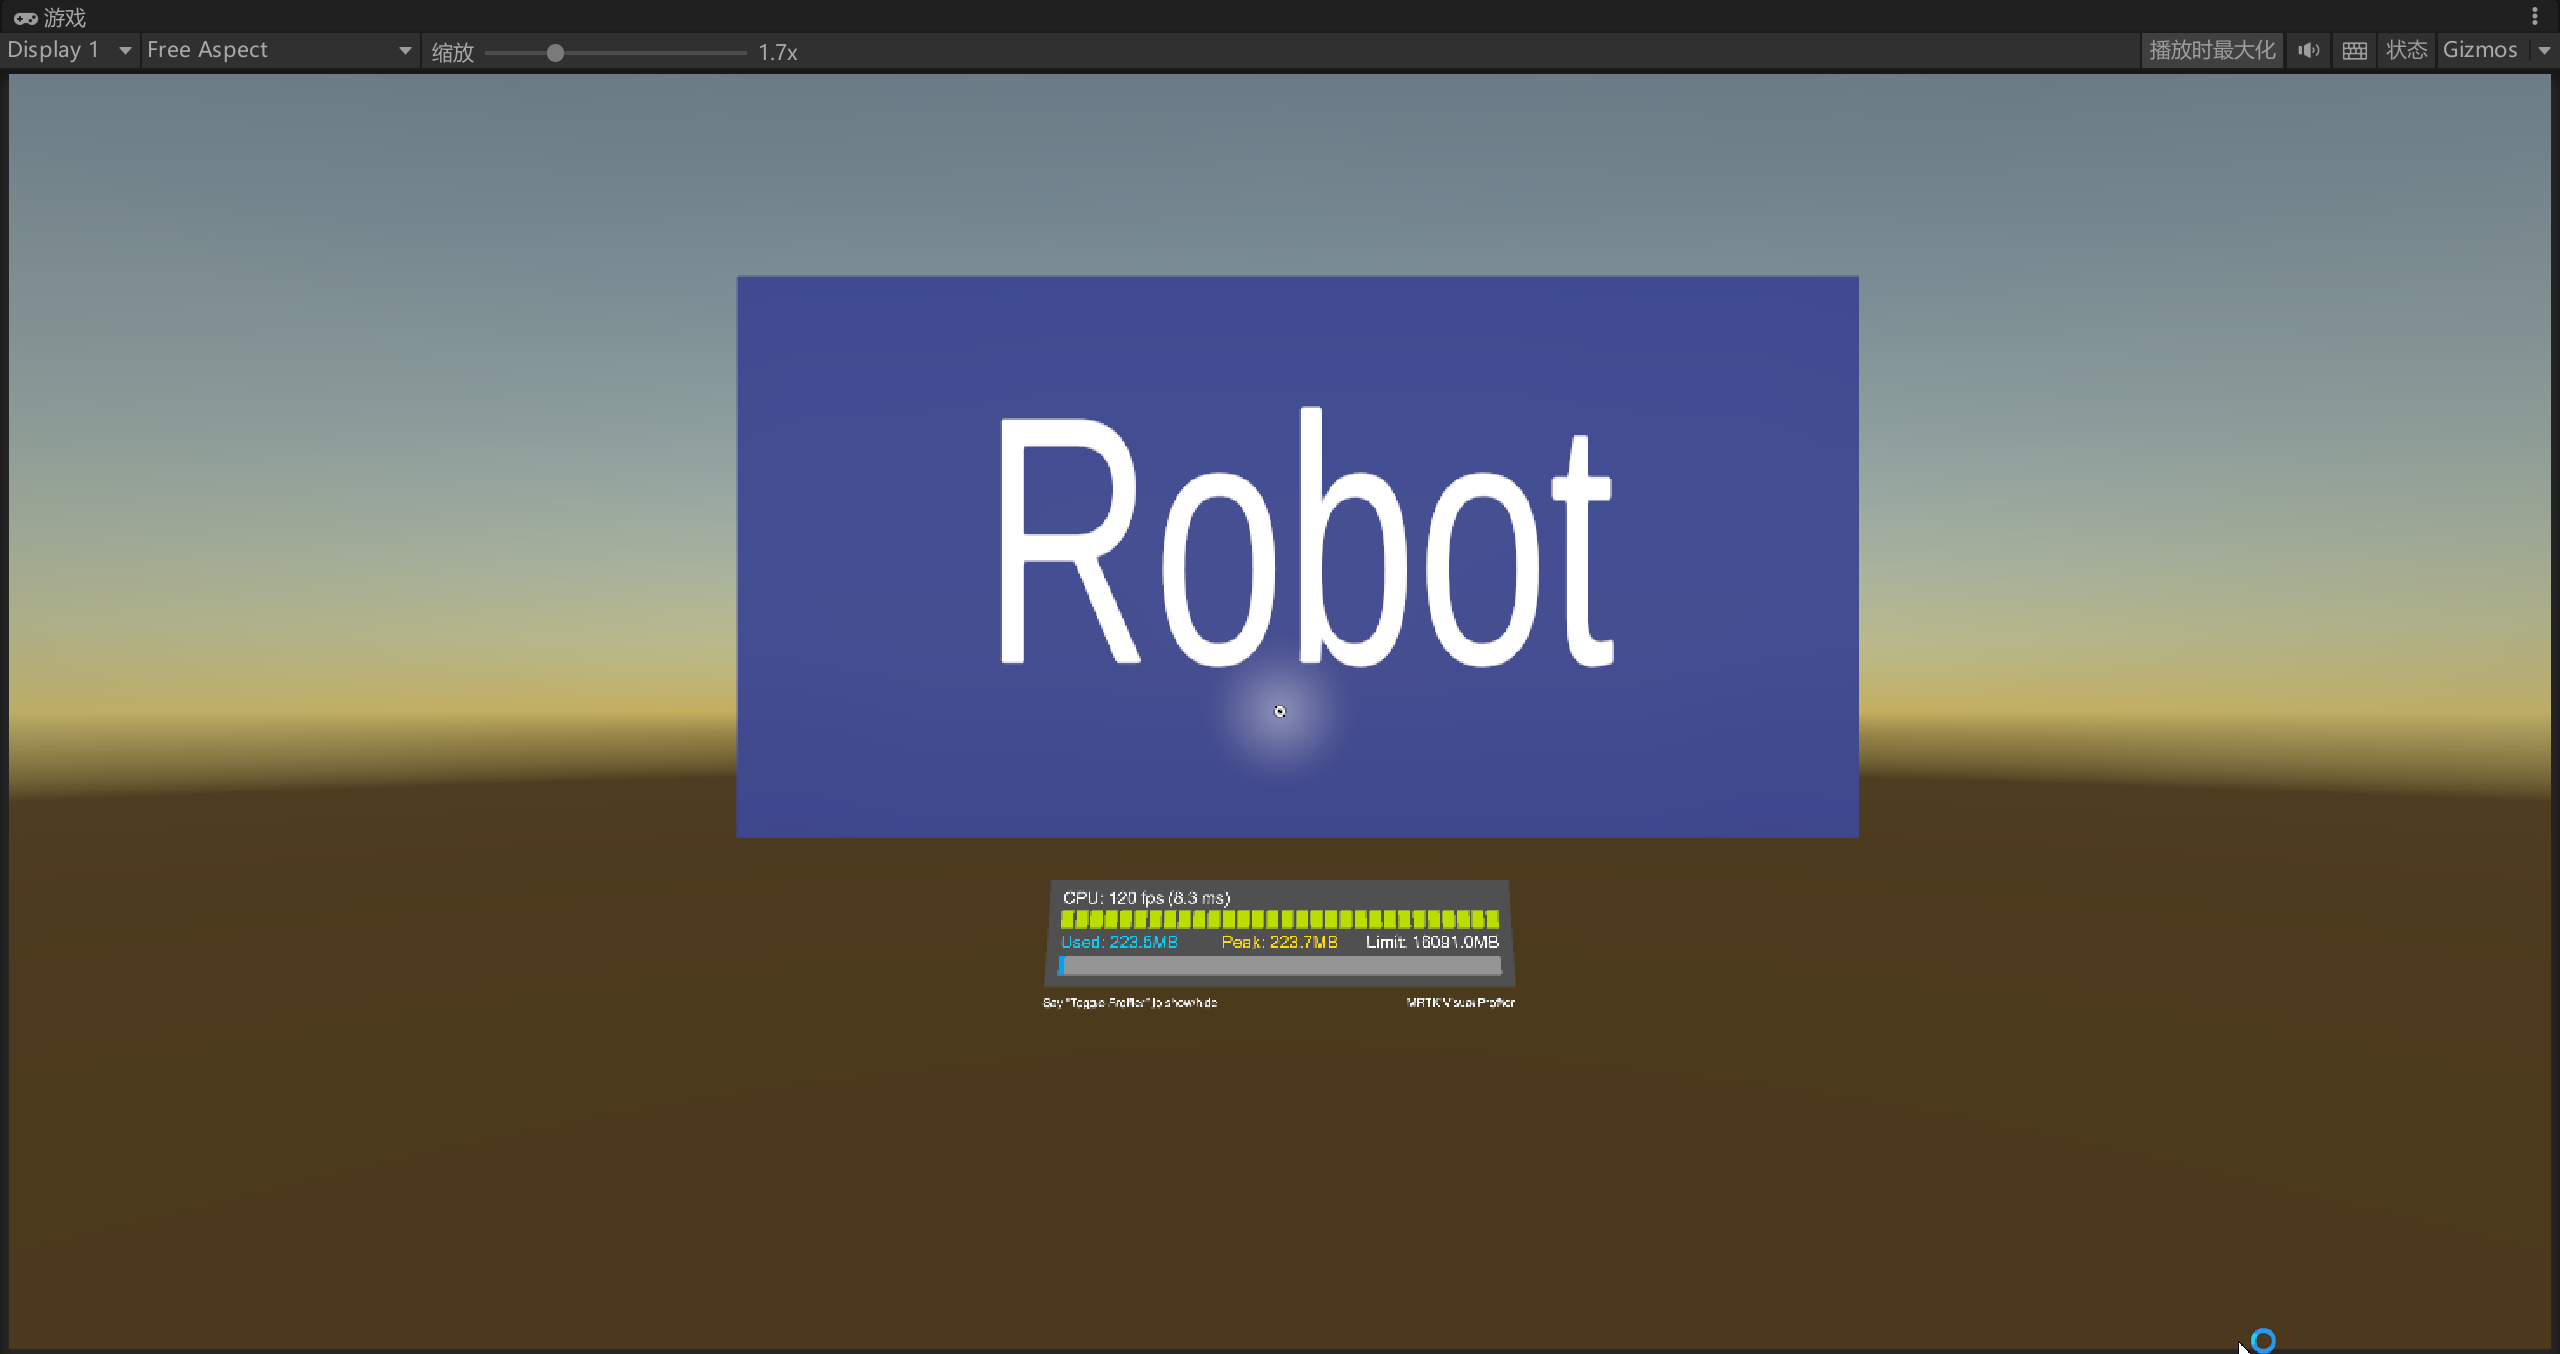The height and width of the screenshot is (1354, 2560).
Task: Click the Used memory label
Action: point(1119,942)
